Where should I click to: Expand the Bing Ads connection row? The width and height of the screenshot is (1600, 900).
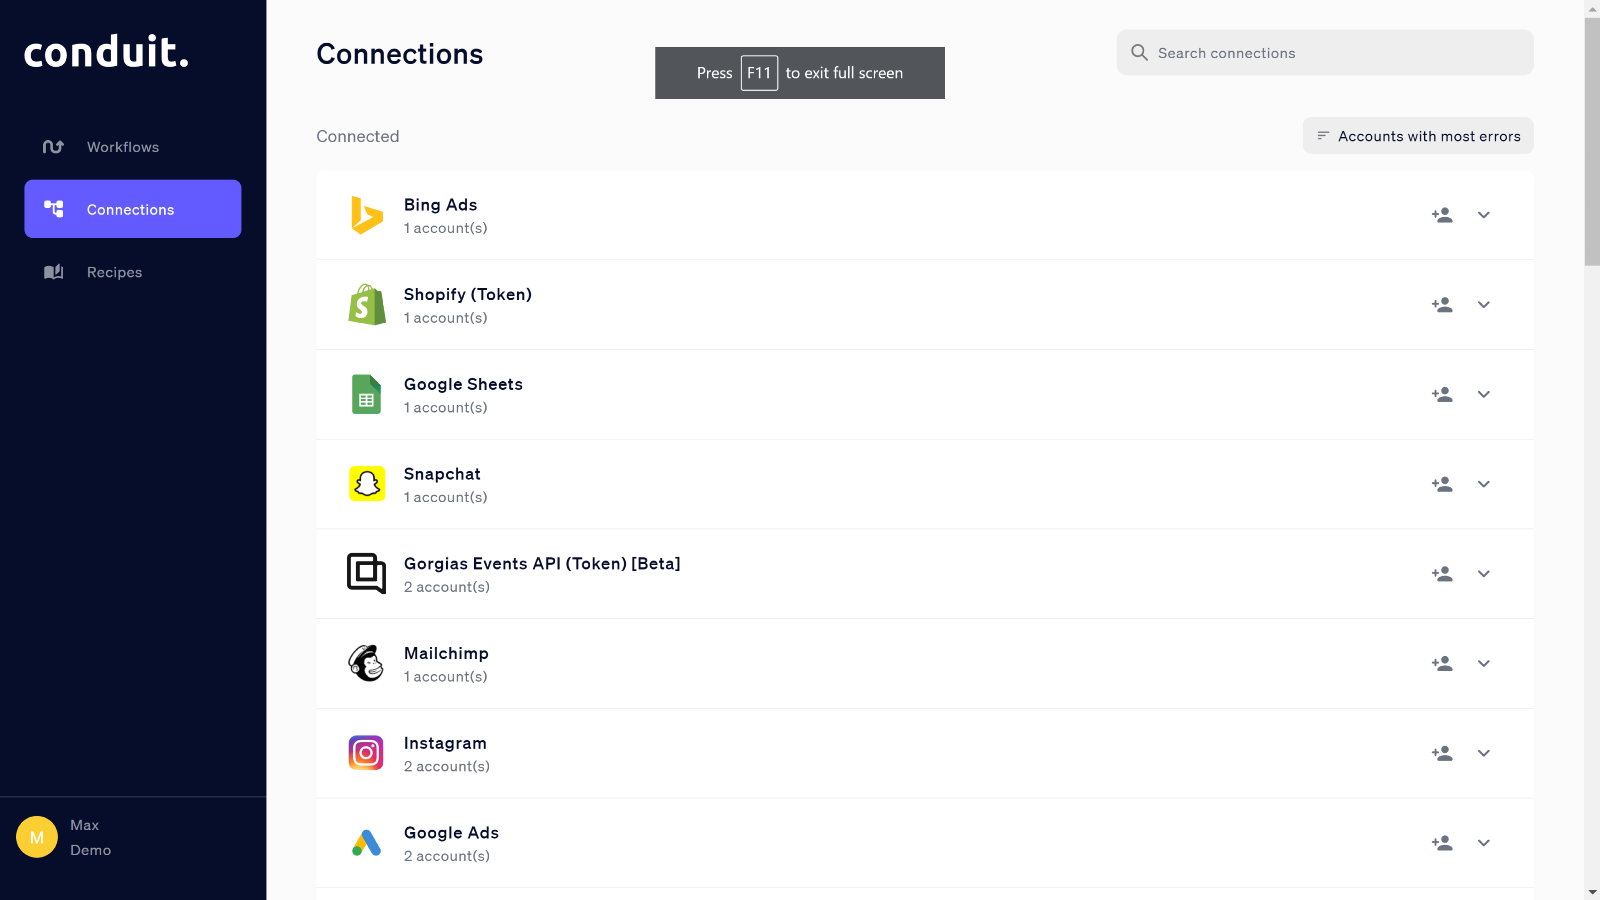coord(1484,215)
